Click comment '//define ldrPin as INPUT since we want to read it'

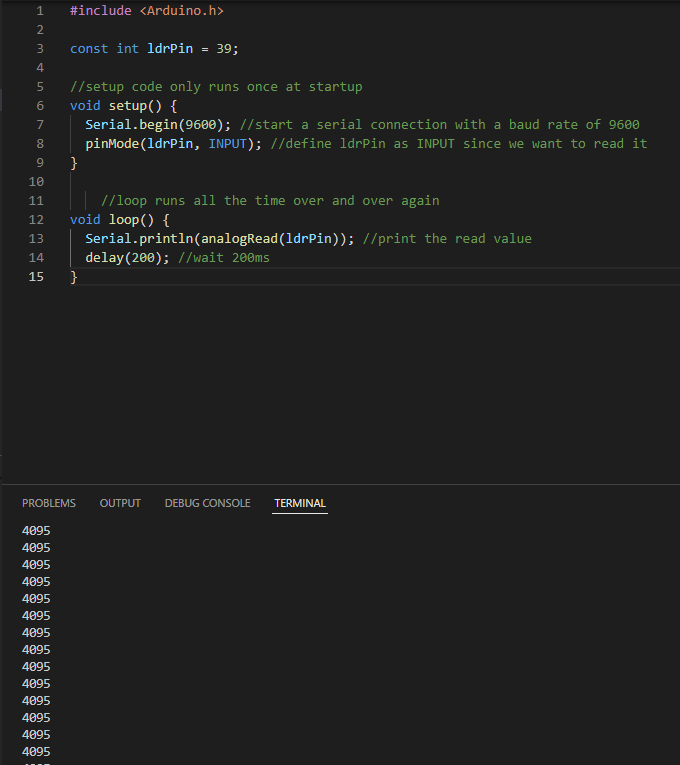[459, 144]
